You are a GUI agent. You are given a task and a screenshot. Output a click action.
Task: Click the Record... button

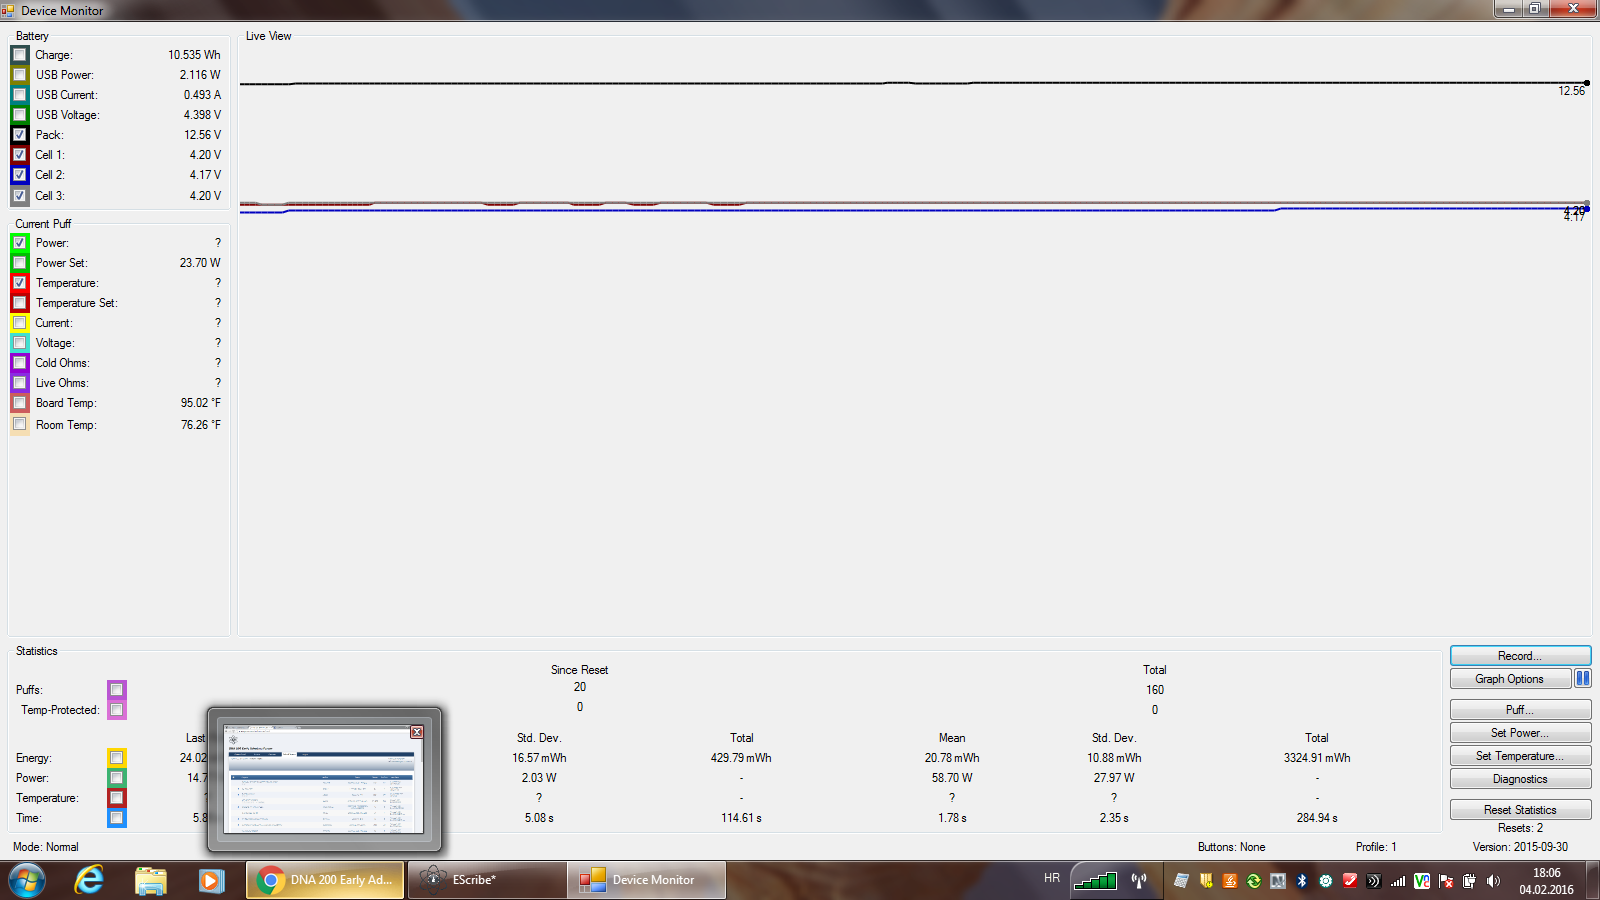point(1519,656)
